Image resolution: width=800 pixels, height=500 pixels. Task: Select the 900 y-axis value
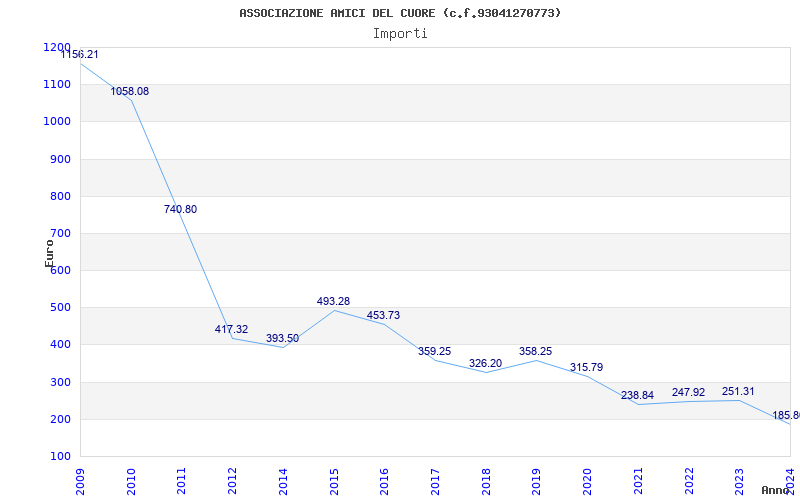60,159
